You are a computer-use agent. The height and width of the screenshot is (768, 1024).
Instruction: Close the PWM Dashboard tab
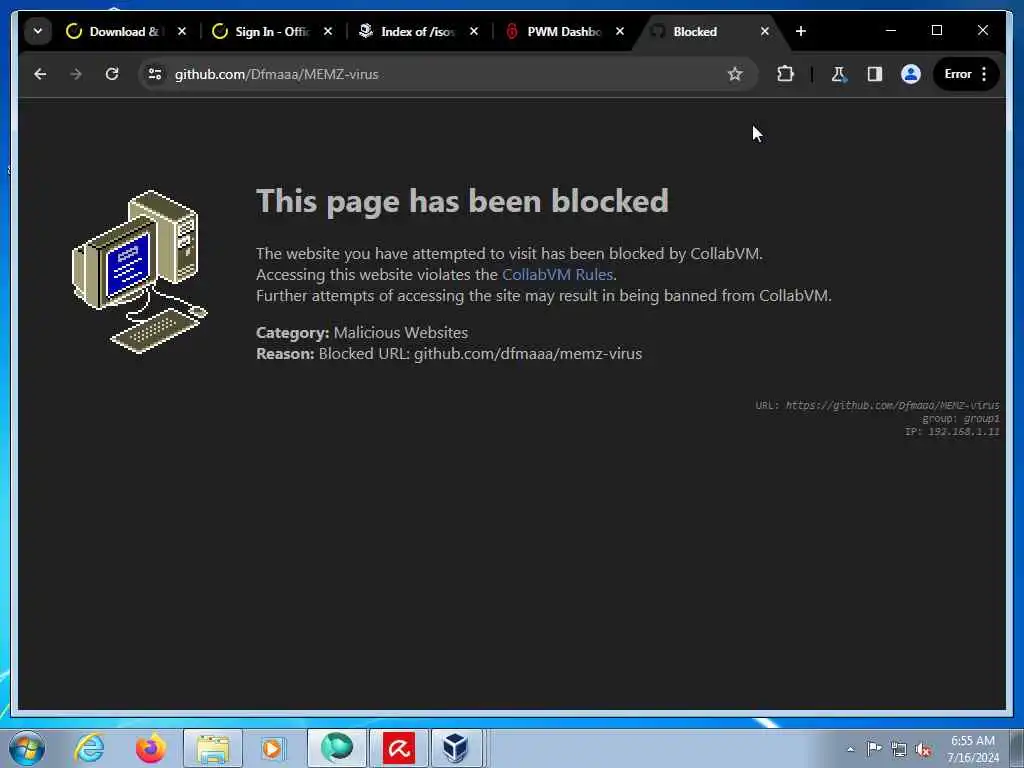(x=620, y=31)
